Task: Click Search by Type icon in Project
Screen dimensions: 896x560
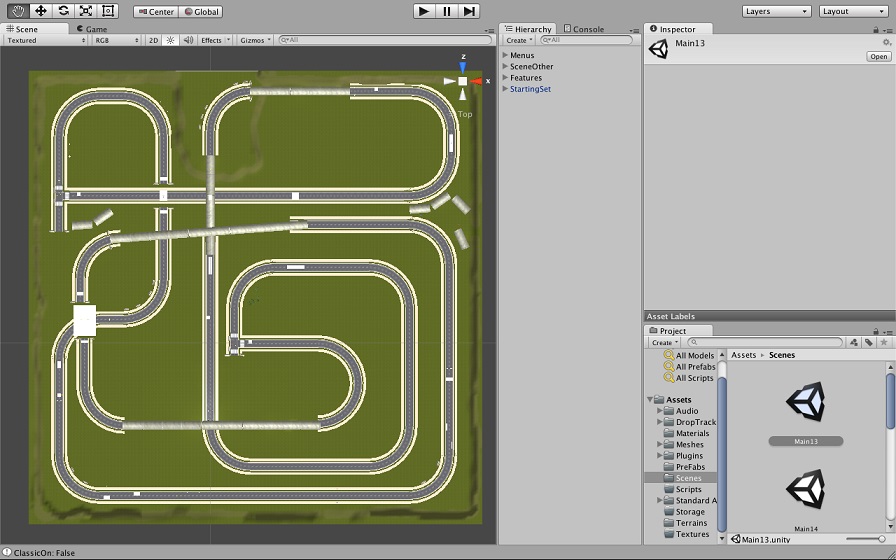Action: coord(854,342)
